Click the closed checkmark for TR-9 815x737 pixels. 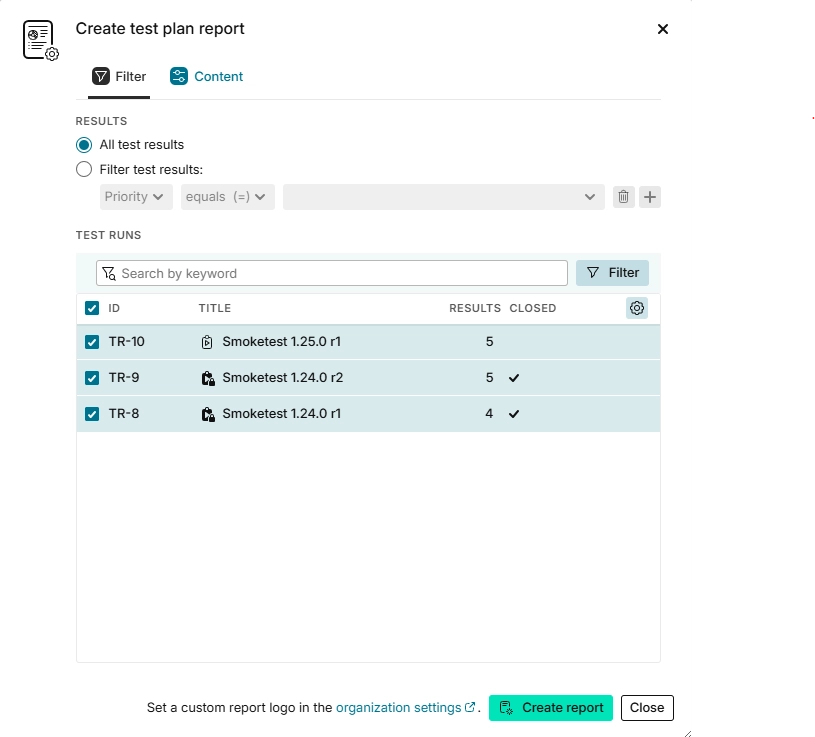click(514, 378)
